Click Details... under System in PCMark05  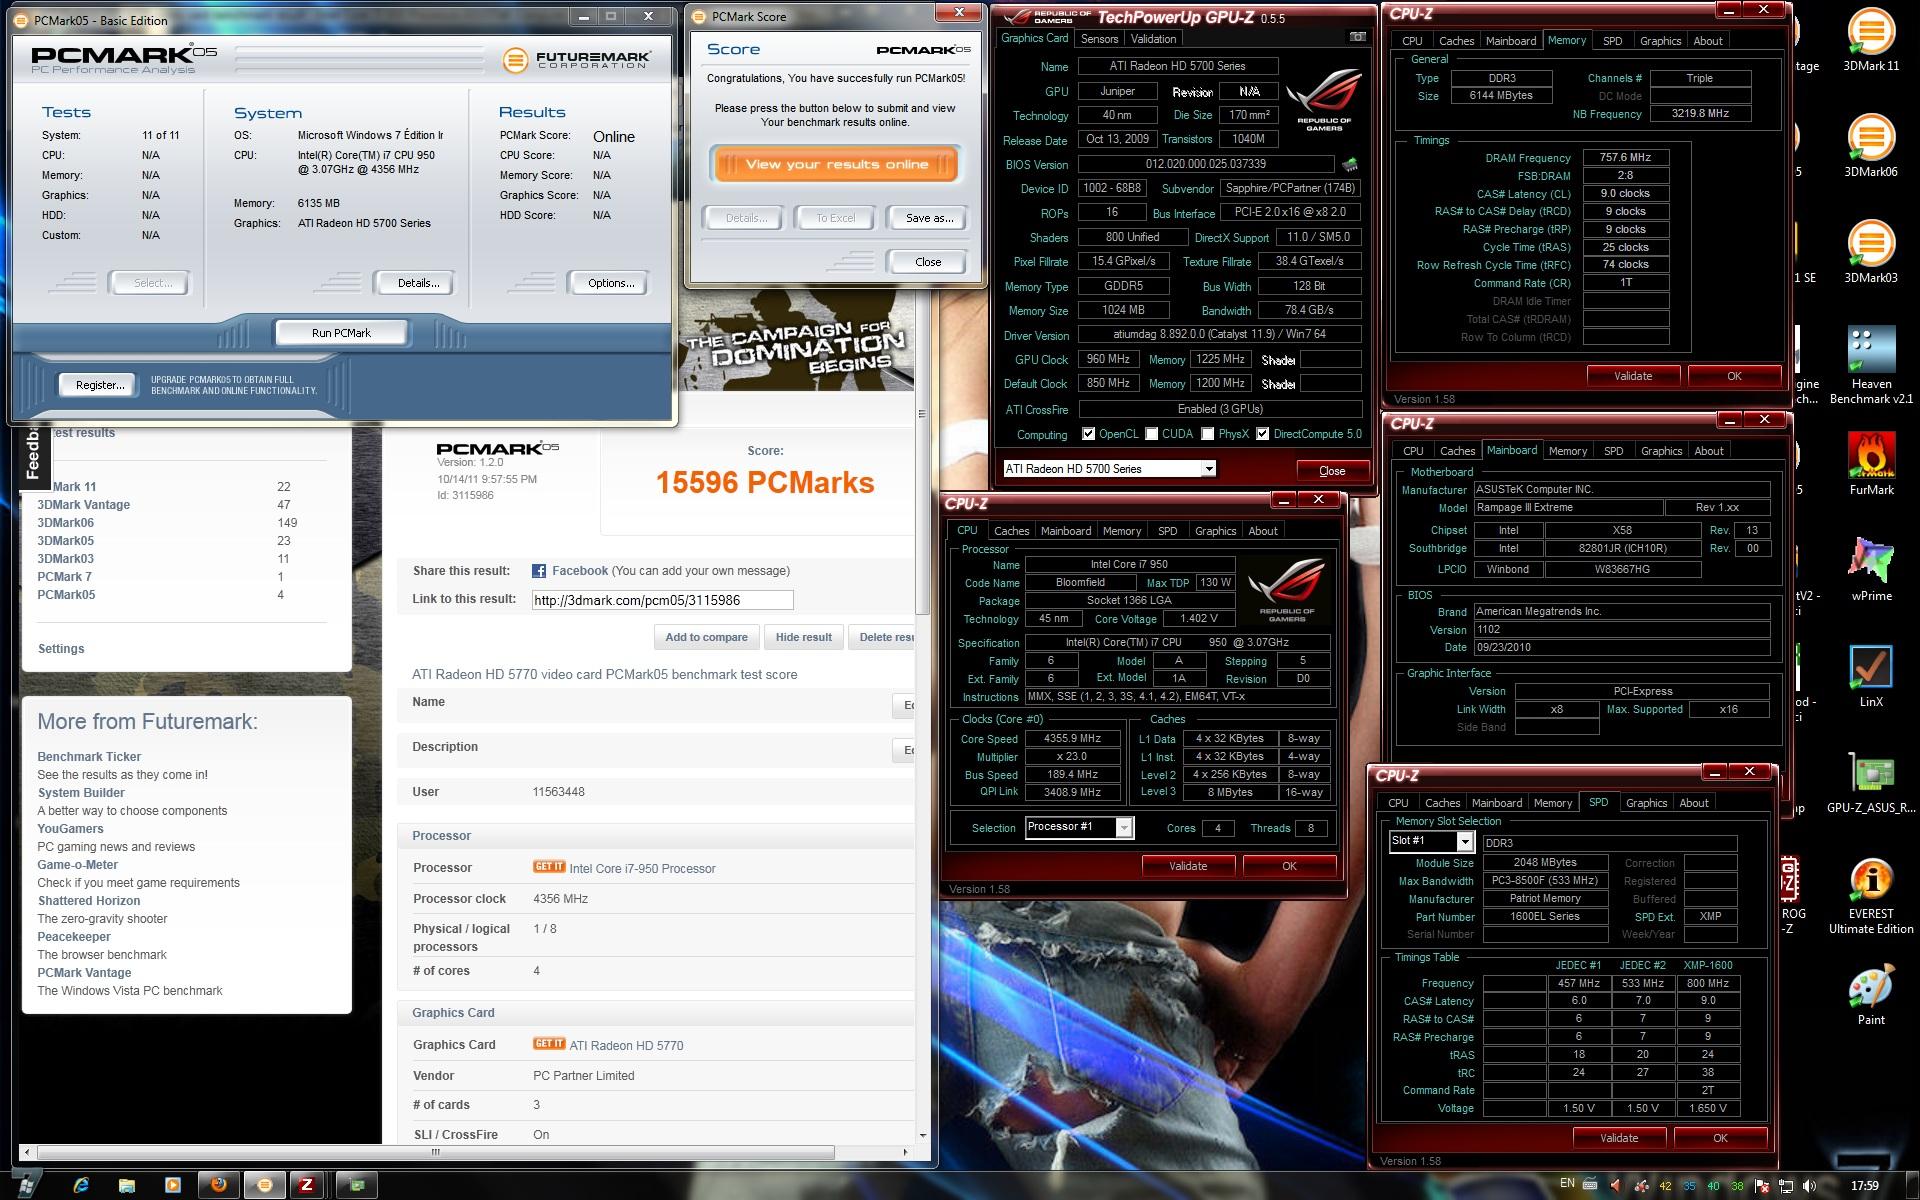(418, 283)
